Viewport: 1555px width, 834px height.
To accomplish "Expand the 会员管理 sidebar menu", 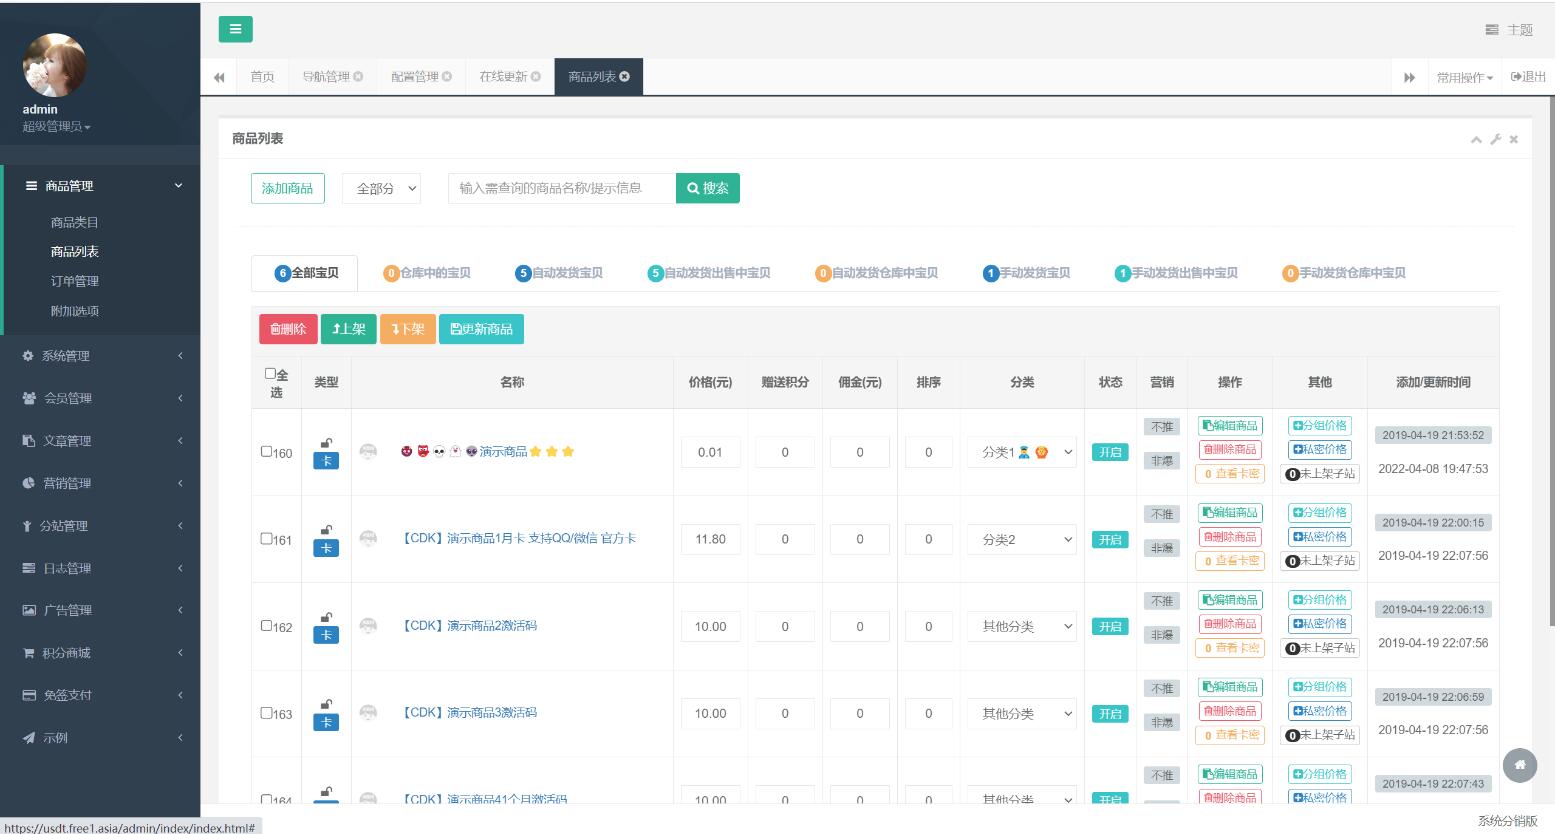I will (x=100, y=398).
